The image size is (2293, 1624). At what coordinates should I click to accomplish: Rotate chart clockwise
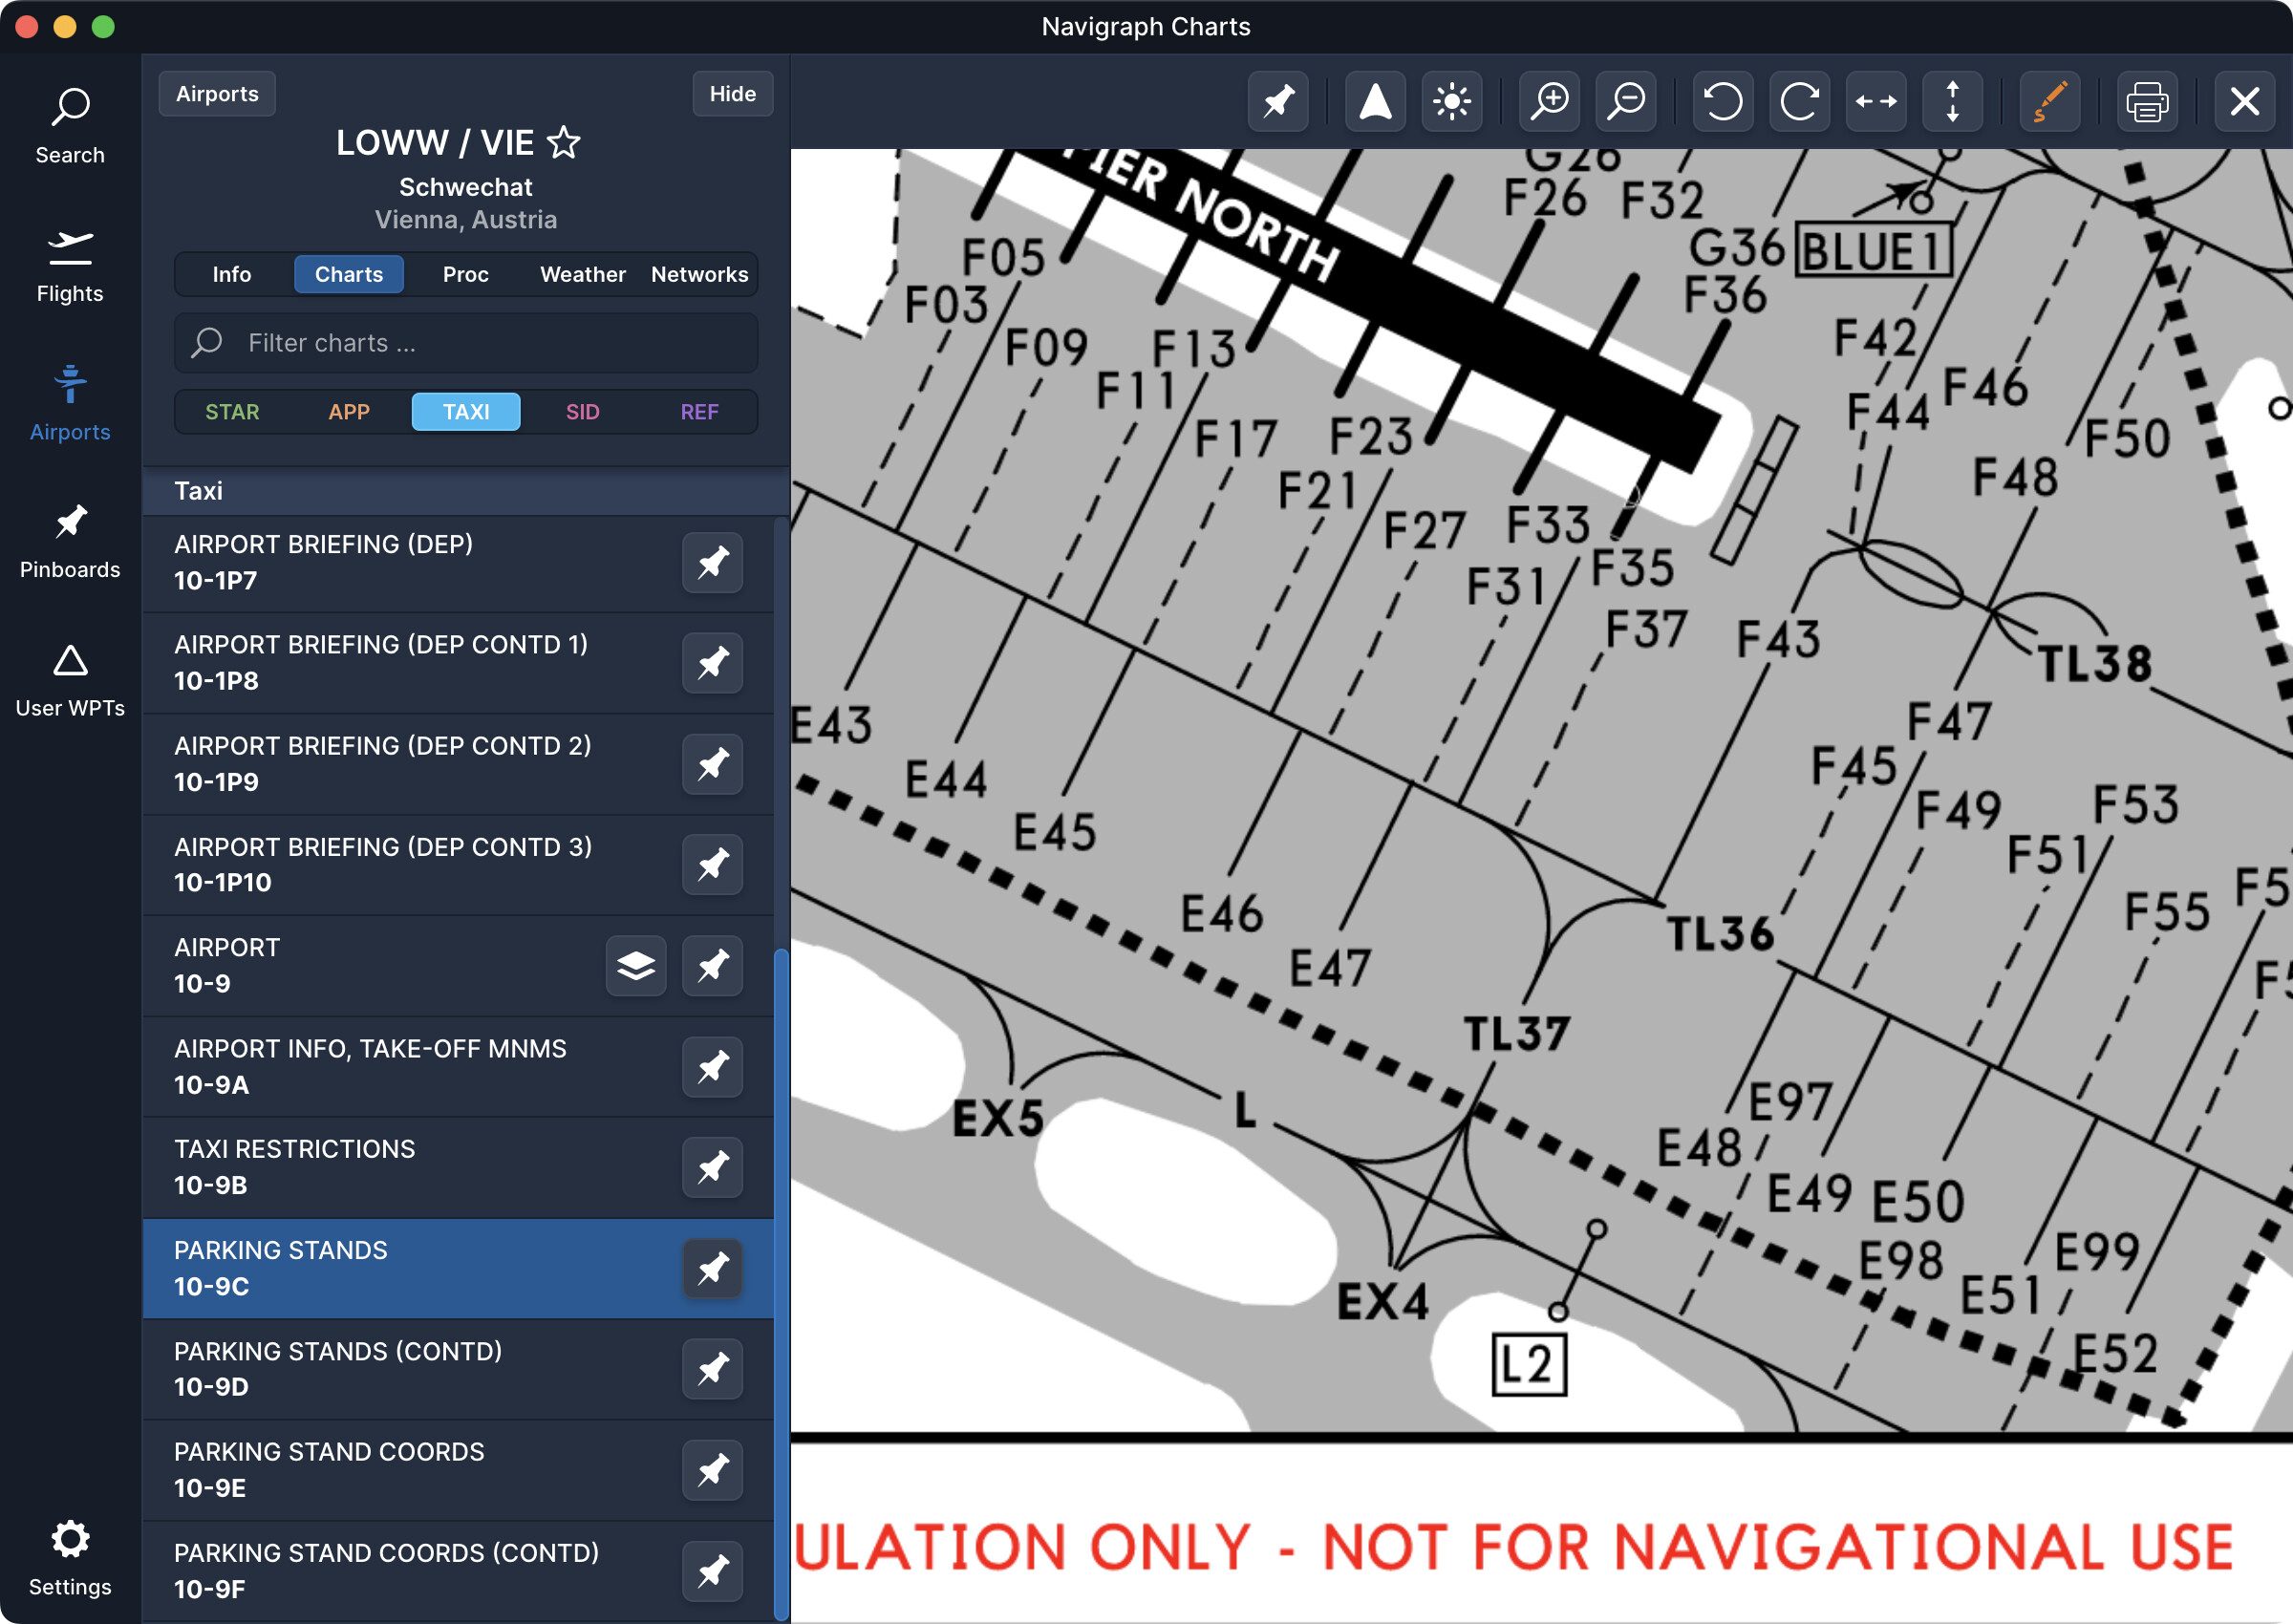pyautogui.click(x=1800, y=101)
